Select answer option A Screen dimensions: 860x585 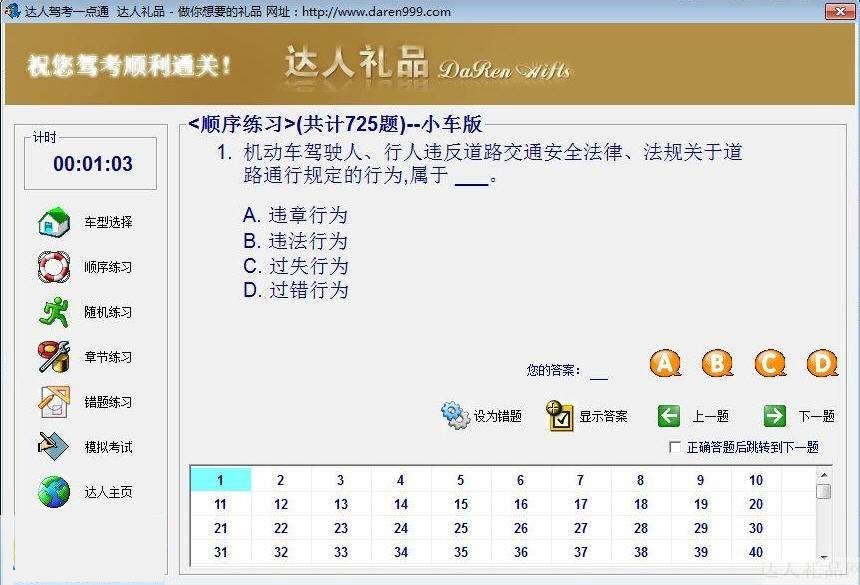click(x=665, y=363)
